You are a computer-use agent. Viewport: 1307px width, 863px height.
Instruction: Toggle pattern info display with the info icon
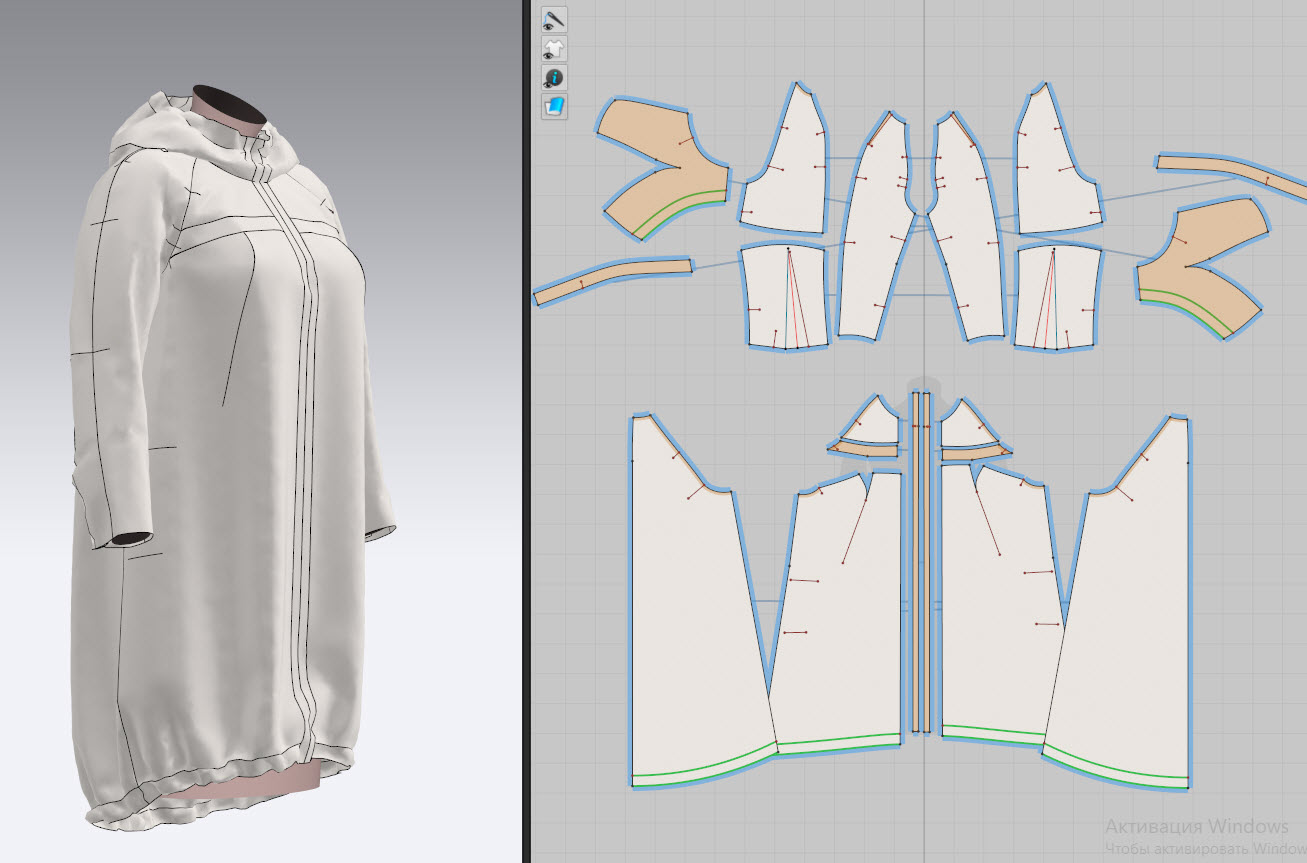555,77
